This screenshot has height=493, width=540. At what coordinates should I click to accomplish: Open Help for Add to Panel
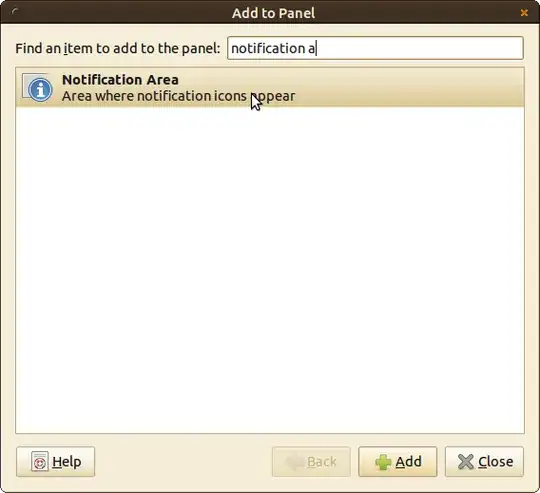(x=55, y=462)
